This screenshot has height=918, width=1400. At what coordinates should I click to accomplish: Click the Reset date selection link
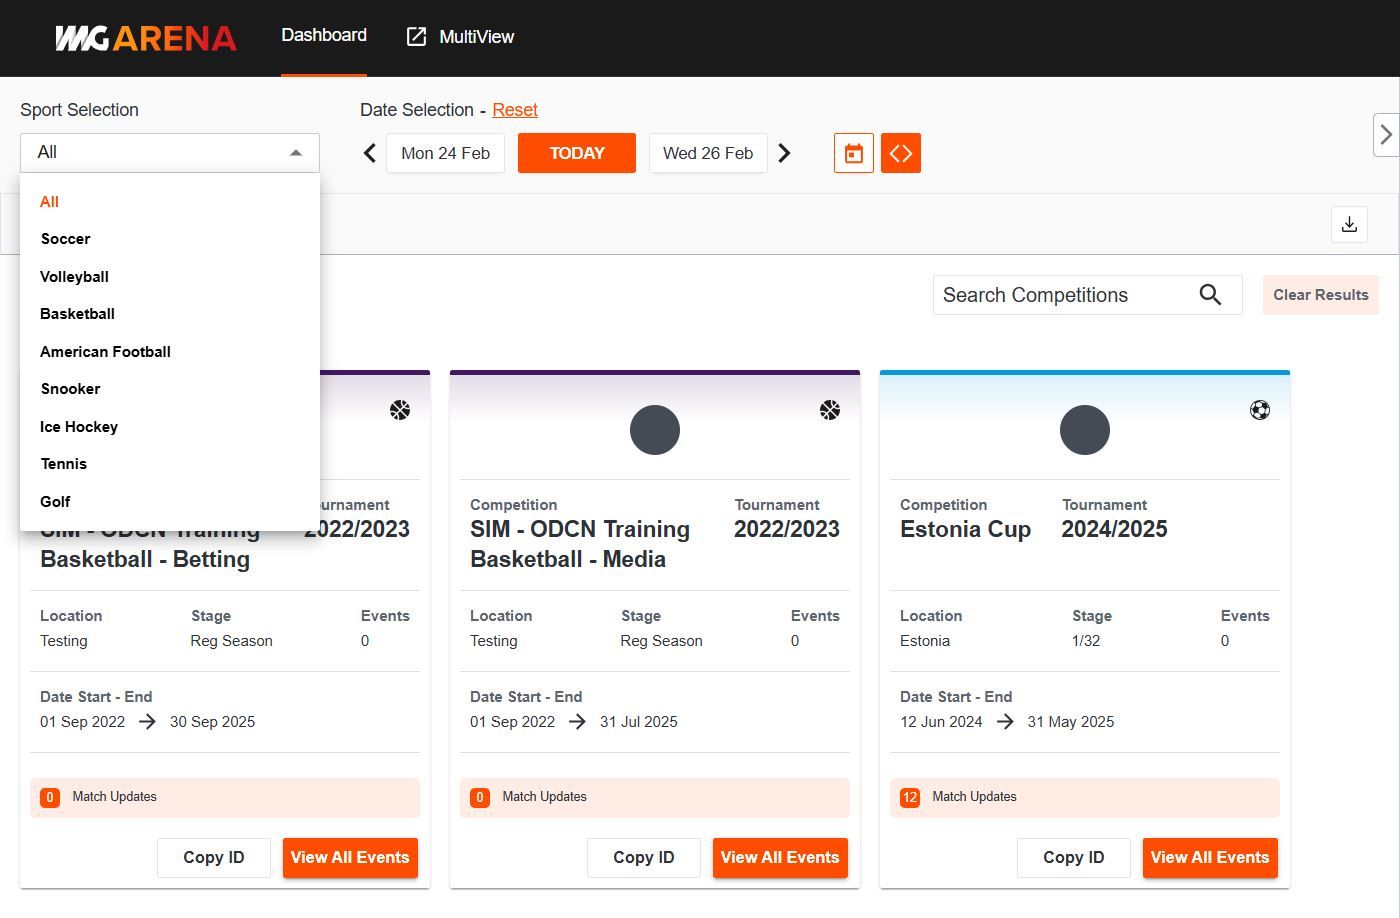pyautogui.click(x=514, y=110)
